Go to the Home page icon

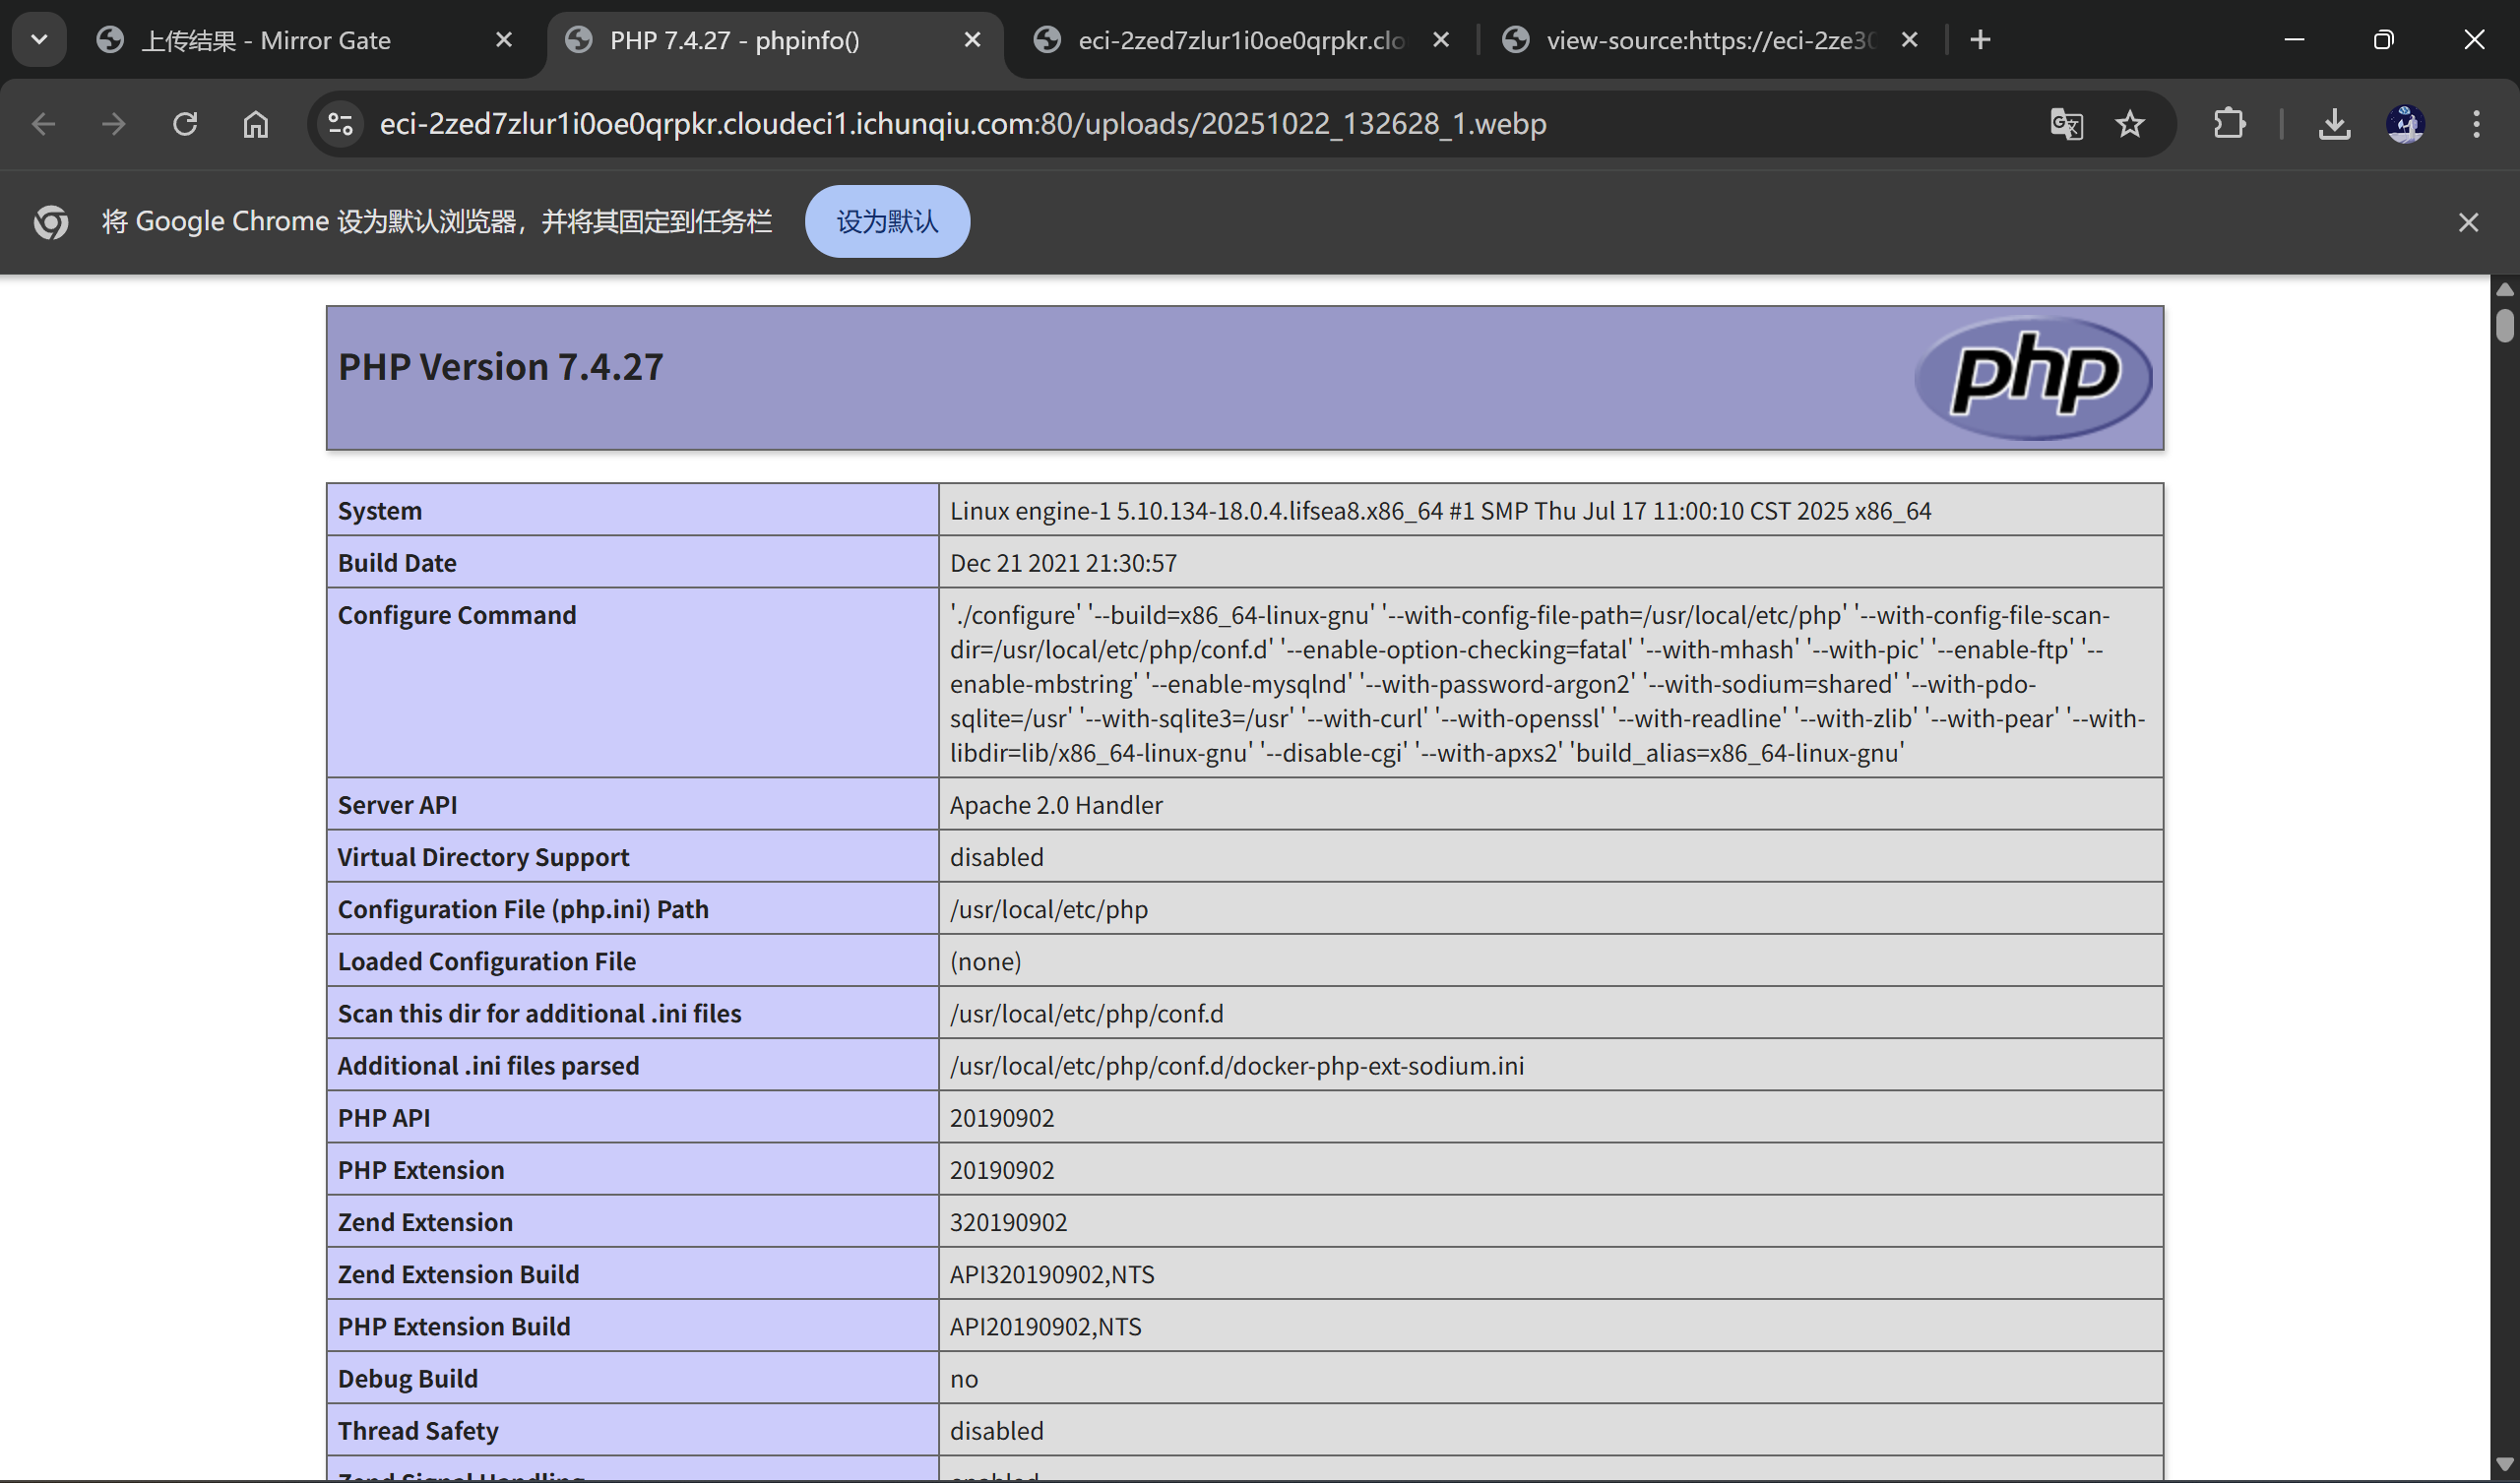(256, 124)
